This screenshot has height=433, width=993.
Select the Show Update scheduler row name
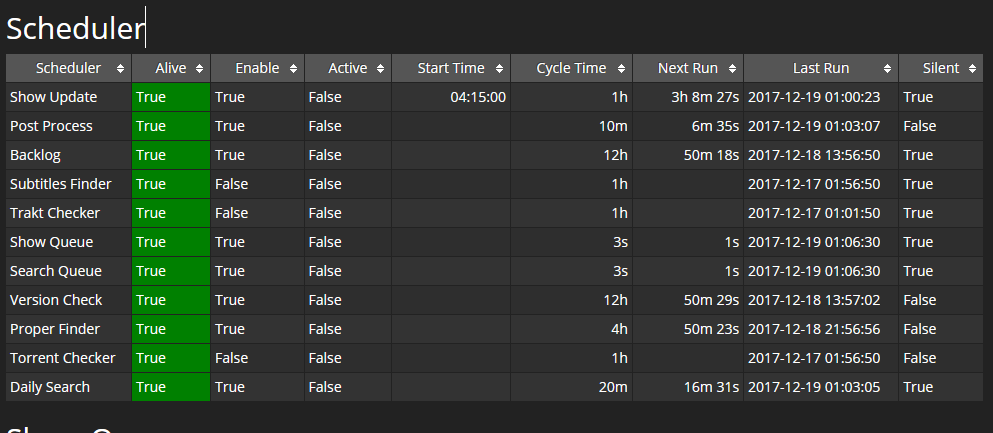pos(54,97)
